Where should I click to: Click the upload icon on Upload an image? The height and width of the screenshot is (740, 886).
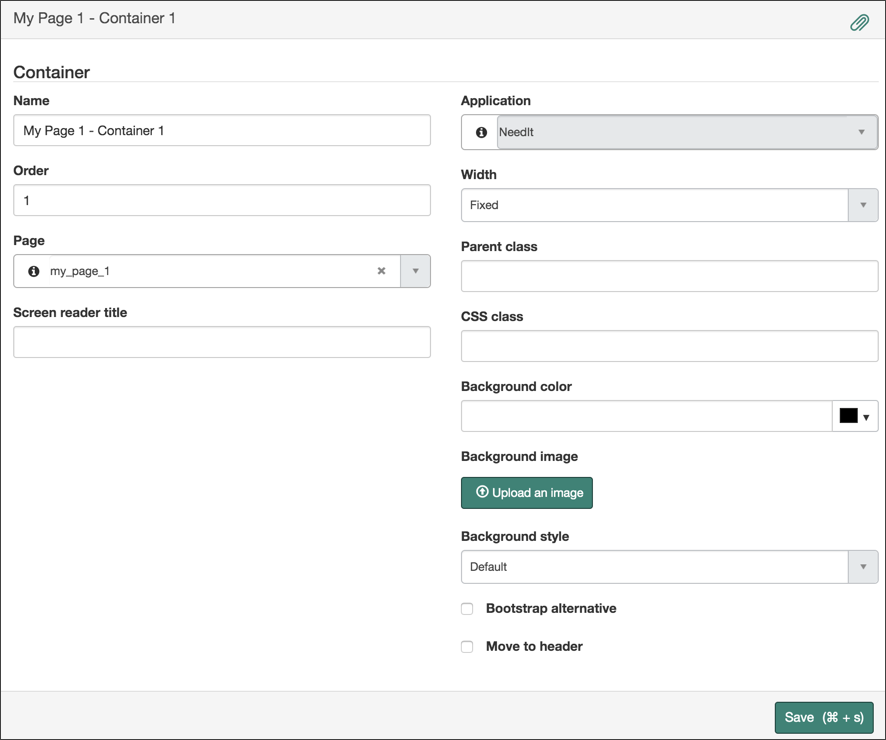pos(482,492)
